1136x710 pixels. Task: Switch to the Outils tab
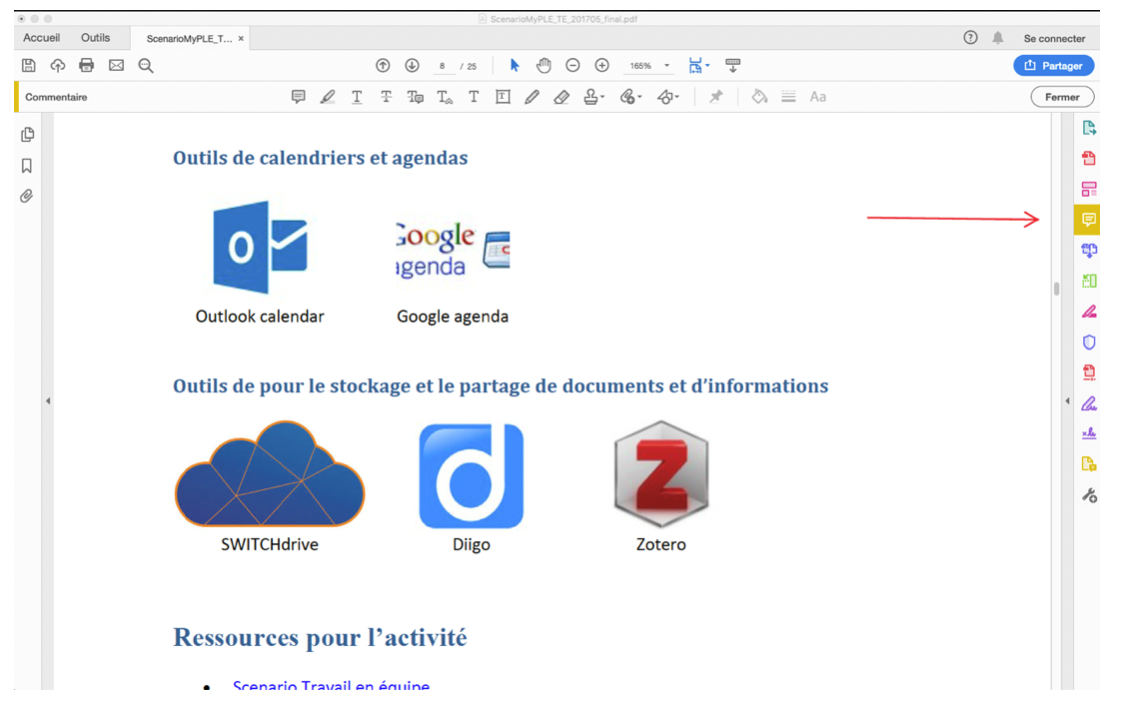96,38
